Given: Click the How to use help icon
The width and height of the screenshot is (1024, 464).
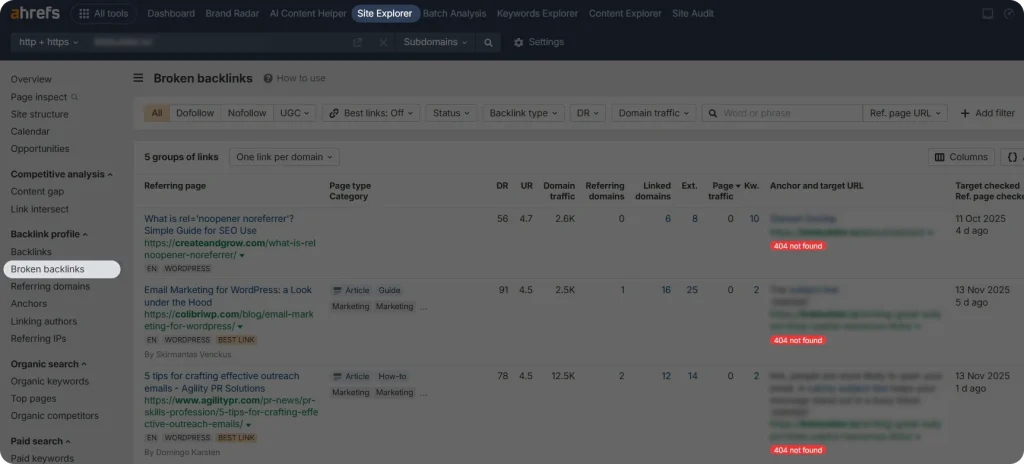Looking at the screenshot, I should [268, 78].
